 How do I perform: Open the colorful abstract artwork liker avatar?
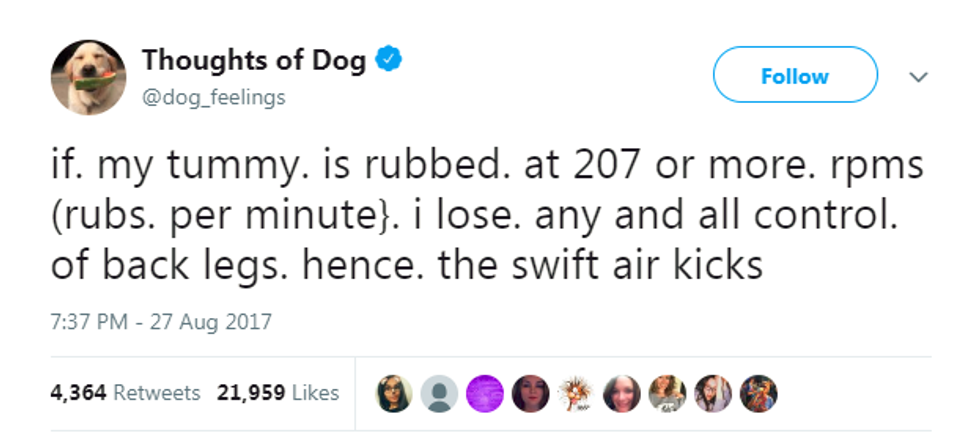pyautogui.click(x=757, y=393)
